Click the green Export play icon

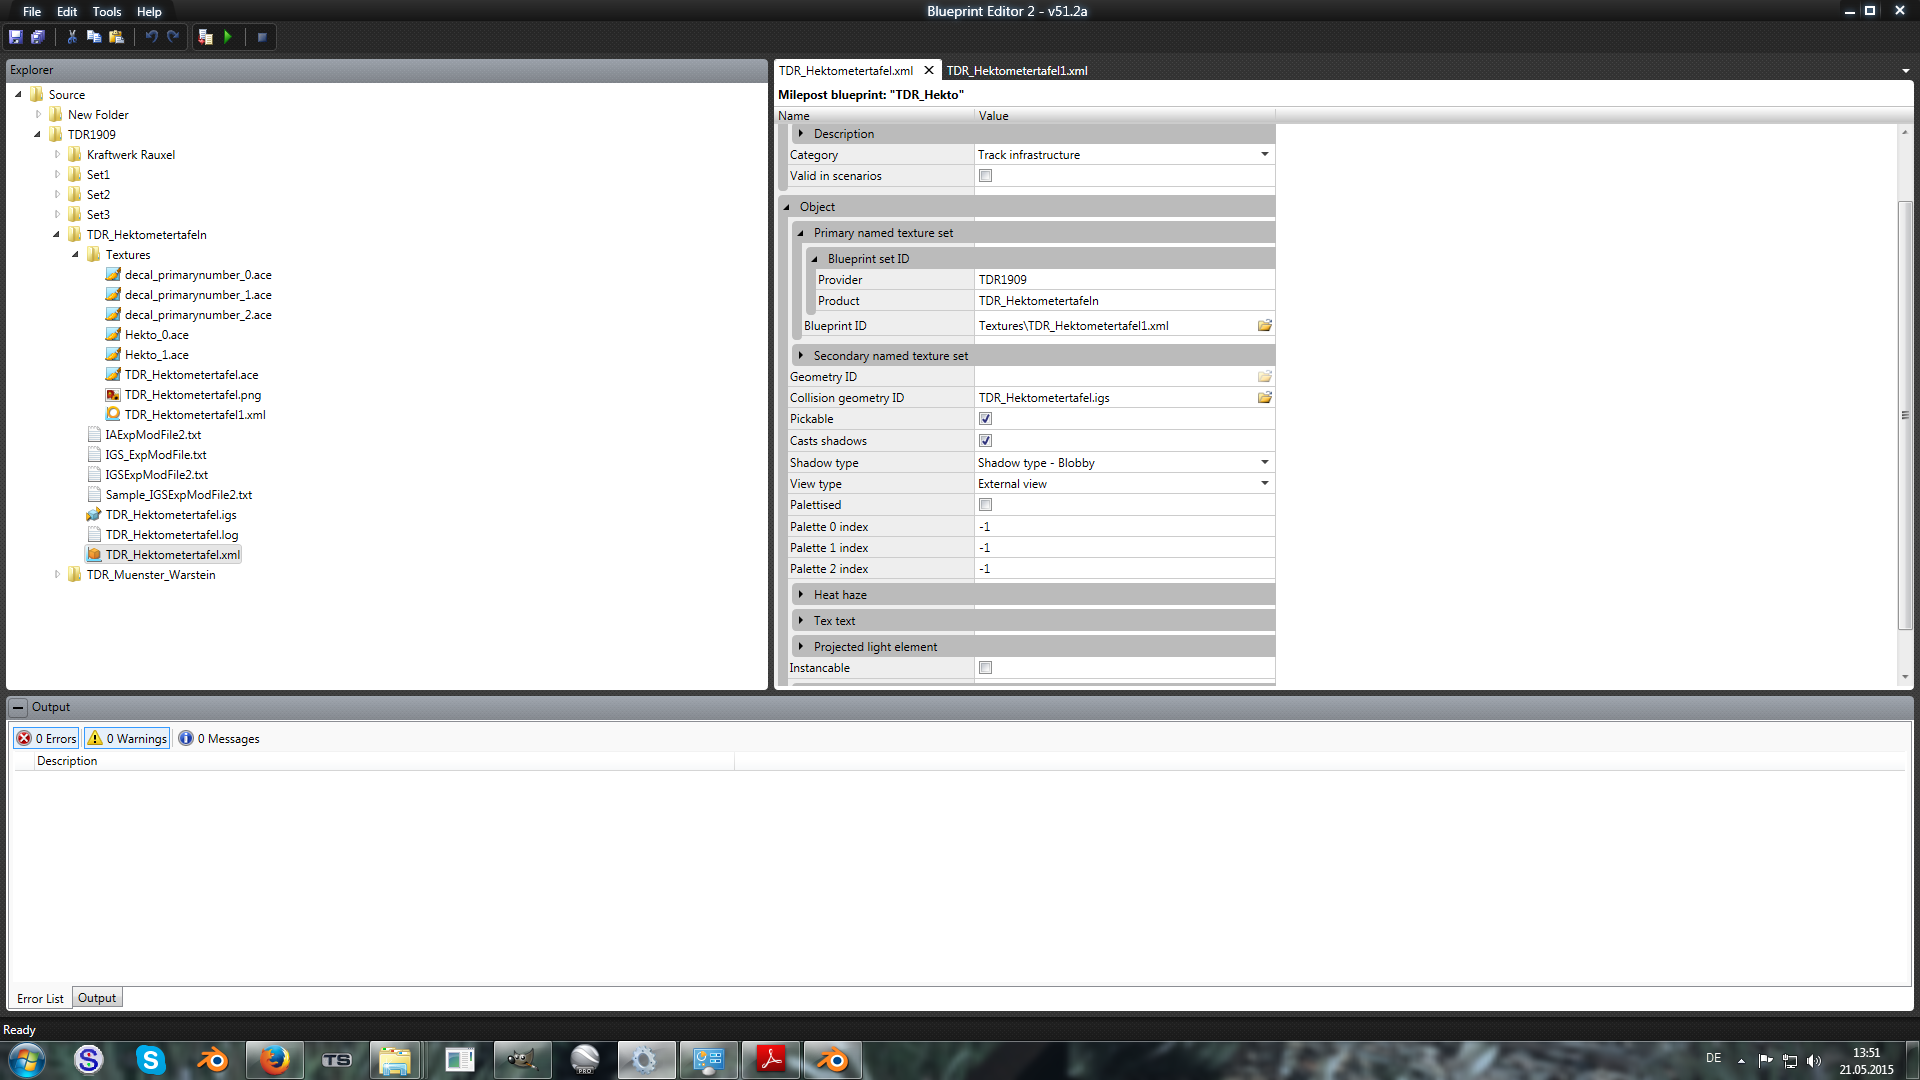click(x=228, y=37)
